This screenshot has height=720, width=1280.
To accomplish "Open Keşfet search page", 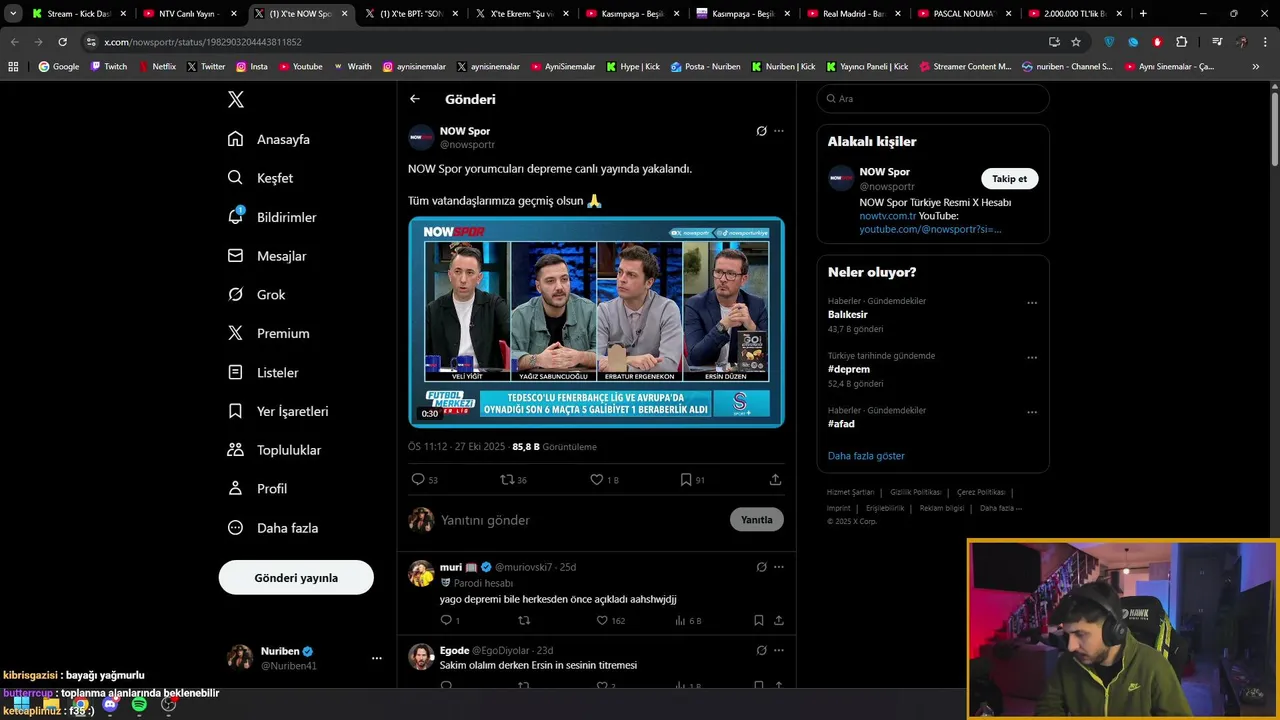I will (x=260, y=178).
